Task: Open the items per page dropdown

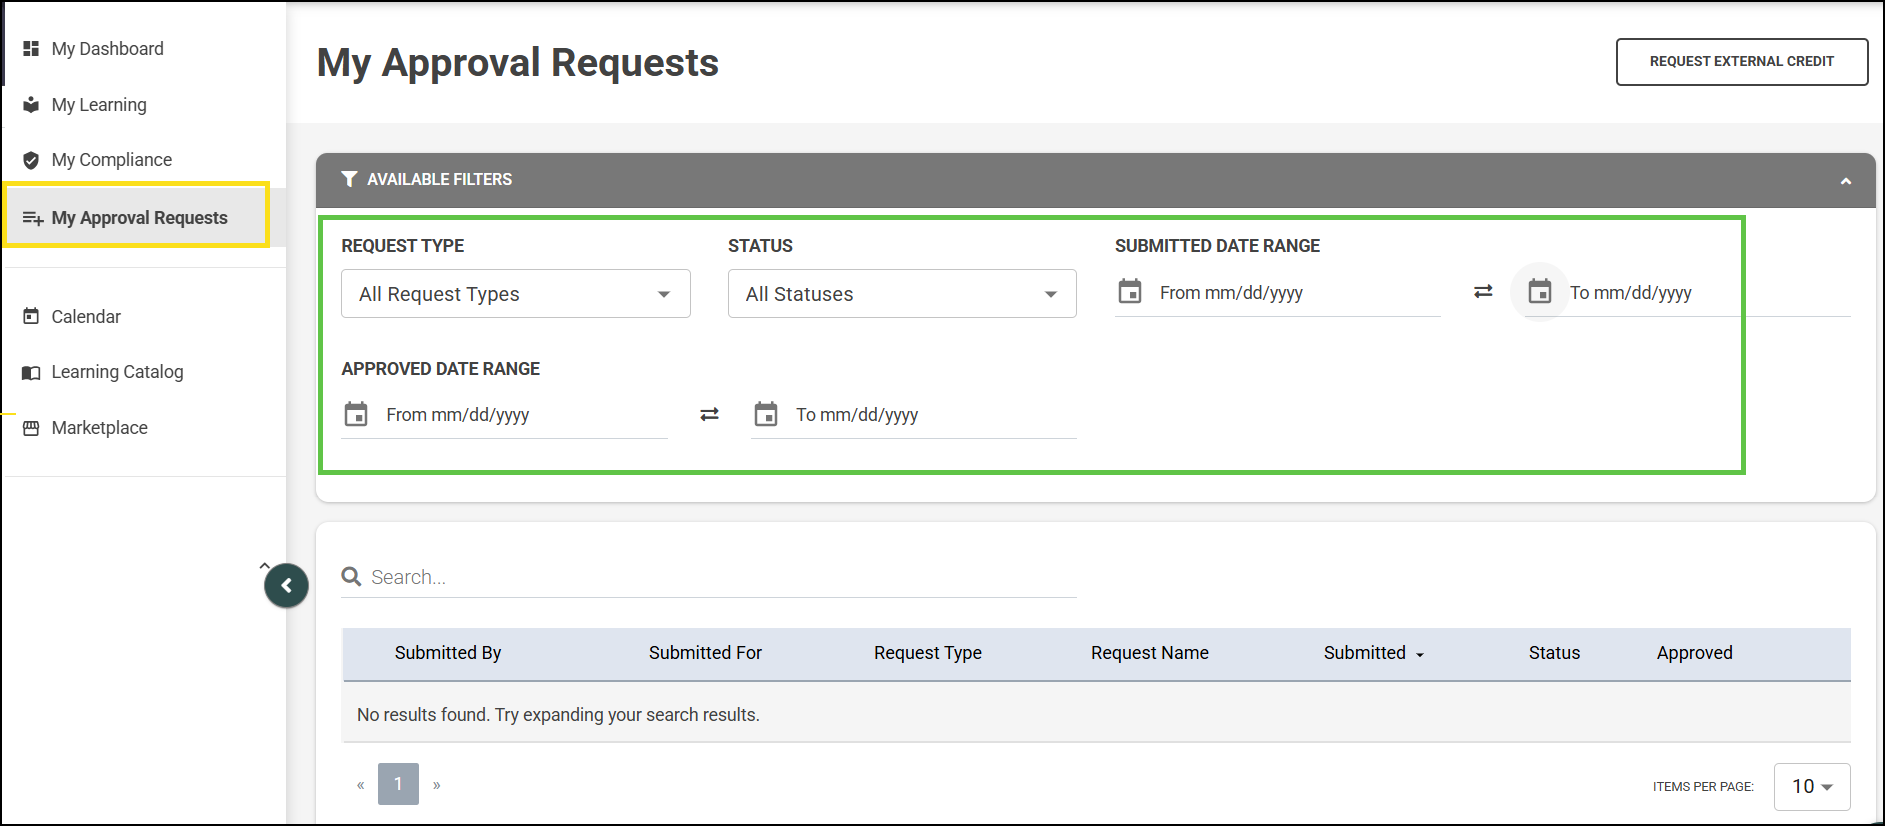Action: pos(1811,787)
